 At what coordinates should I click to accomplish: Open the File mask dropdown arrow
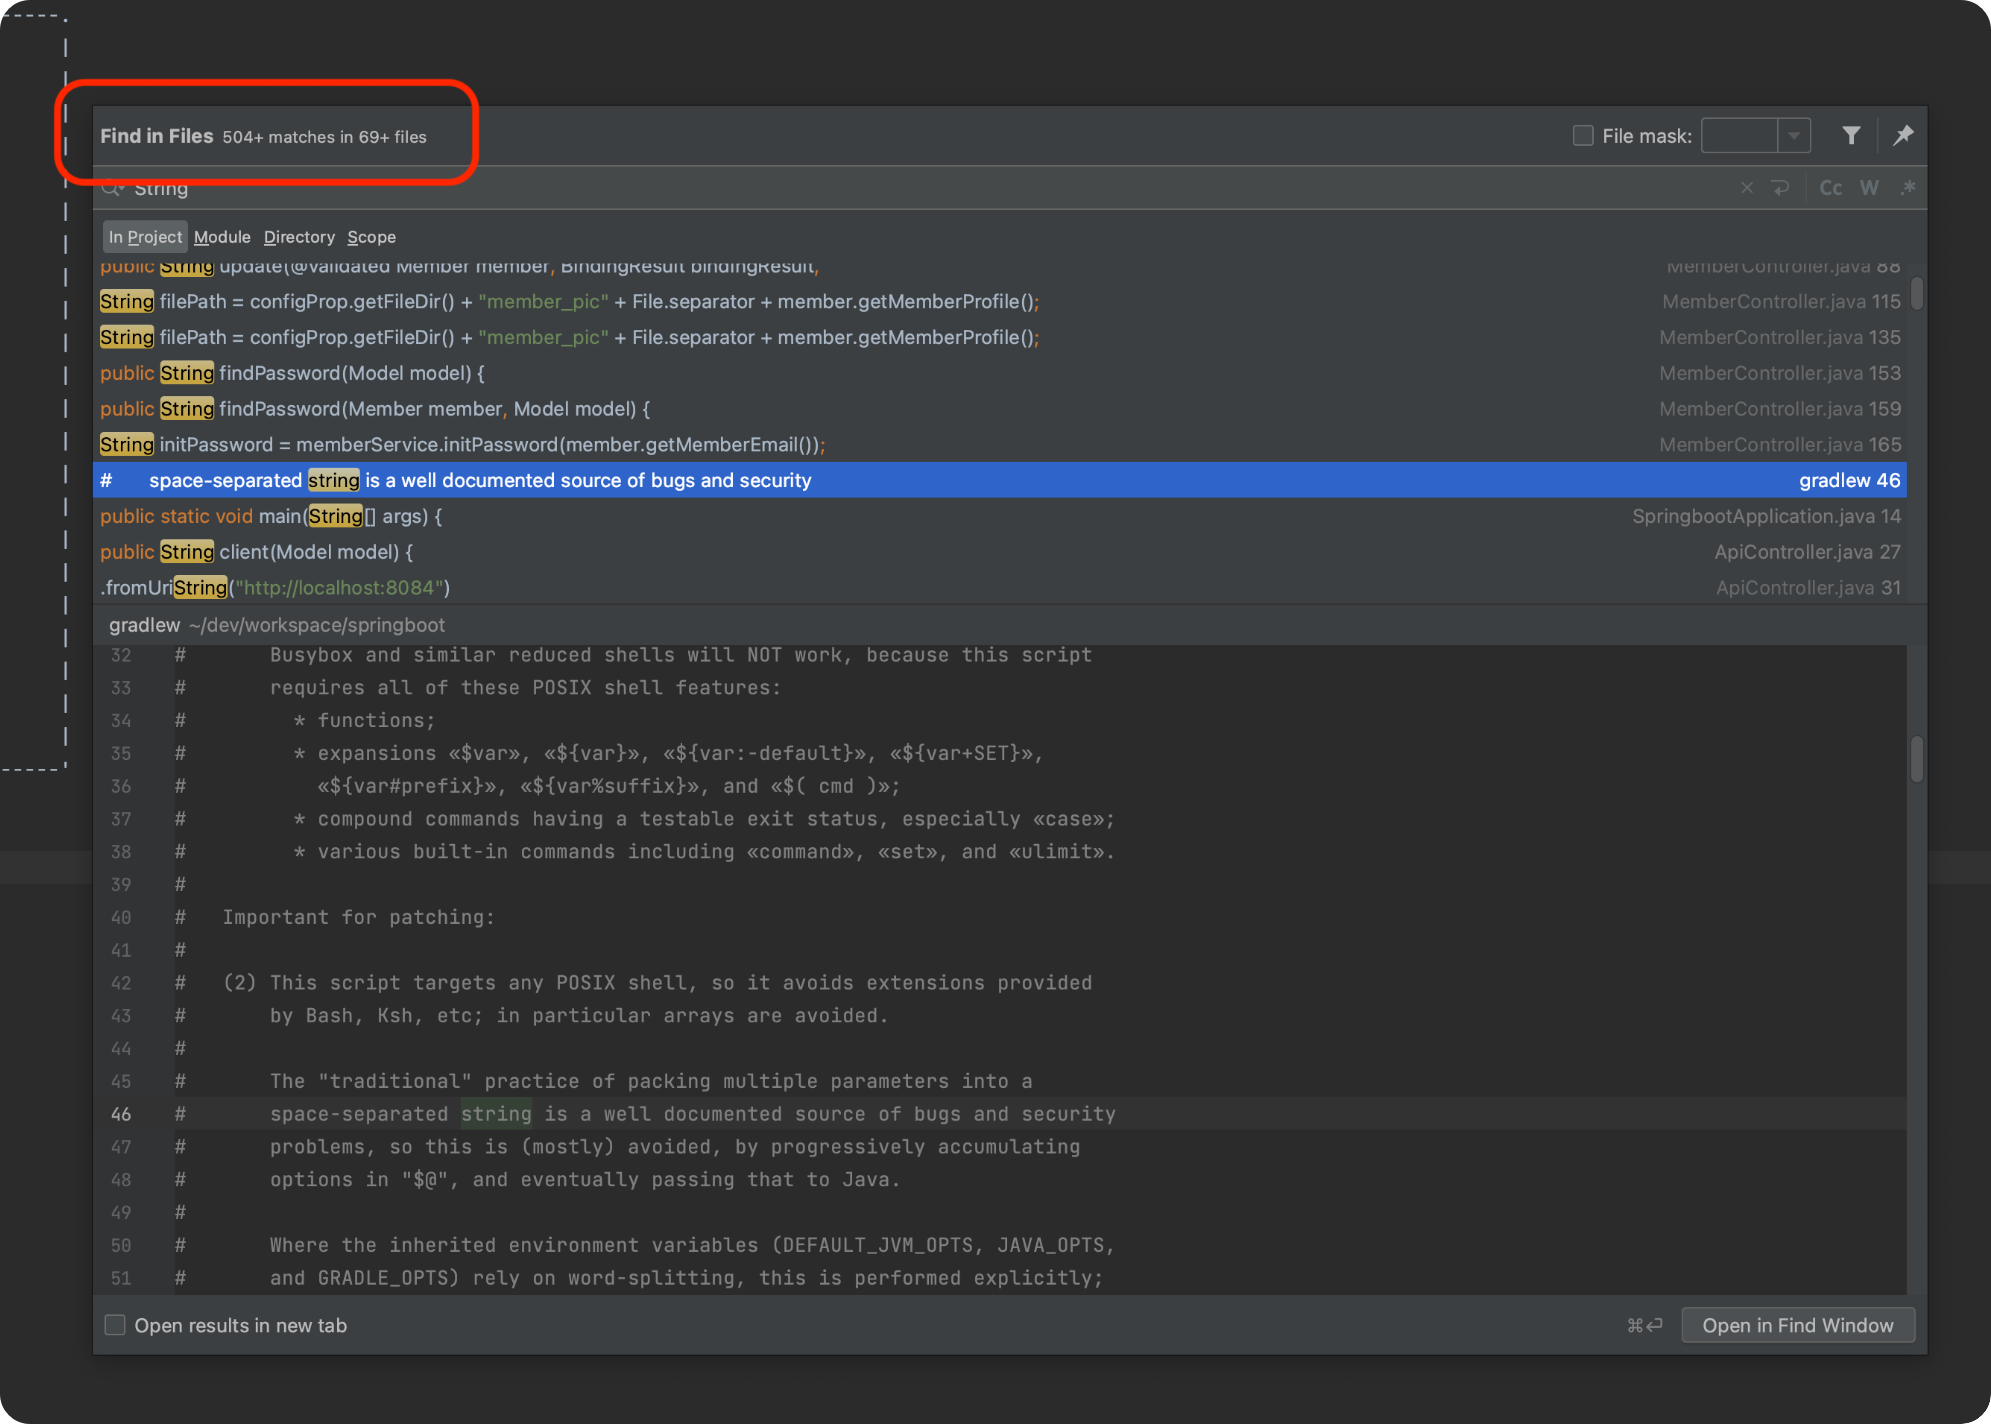pos(1794,135)
